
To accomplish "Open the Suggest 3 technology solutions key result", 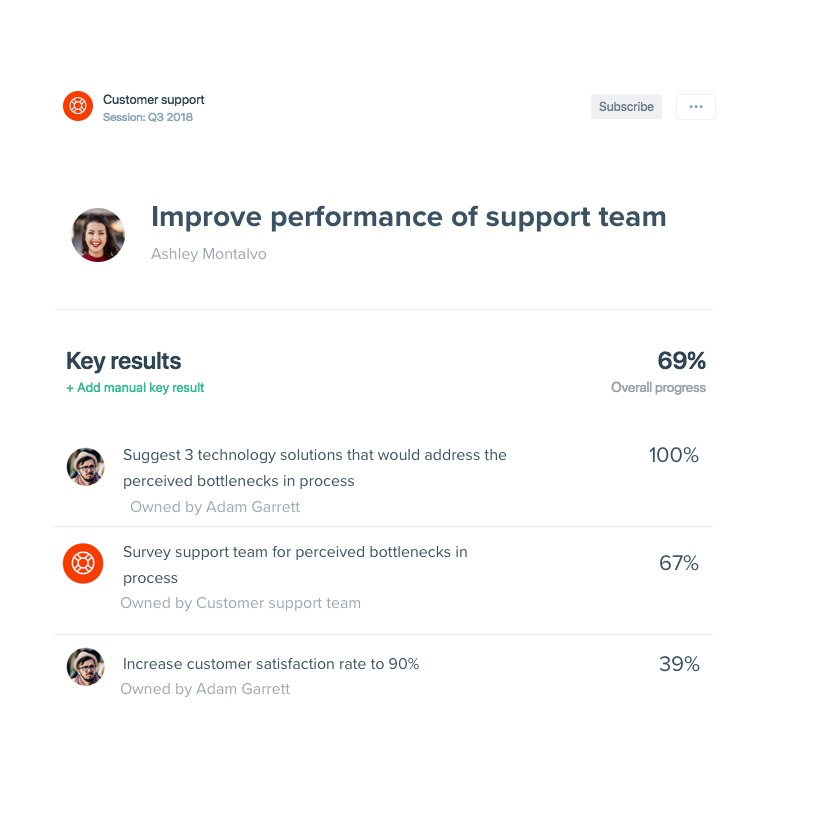I will pyautogui.click(x=314, y=467).
